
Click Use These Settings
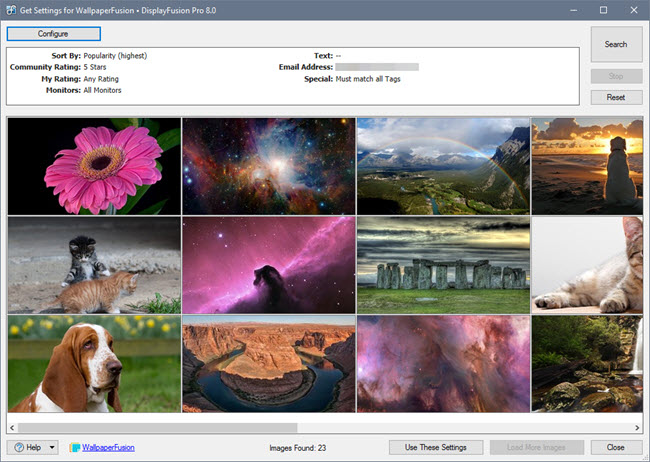[436, 447]
